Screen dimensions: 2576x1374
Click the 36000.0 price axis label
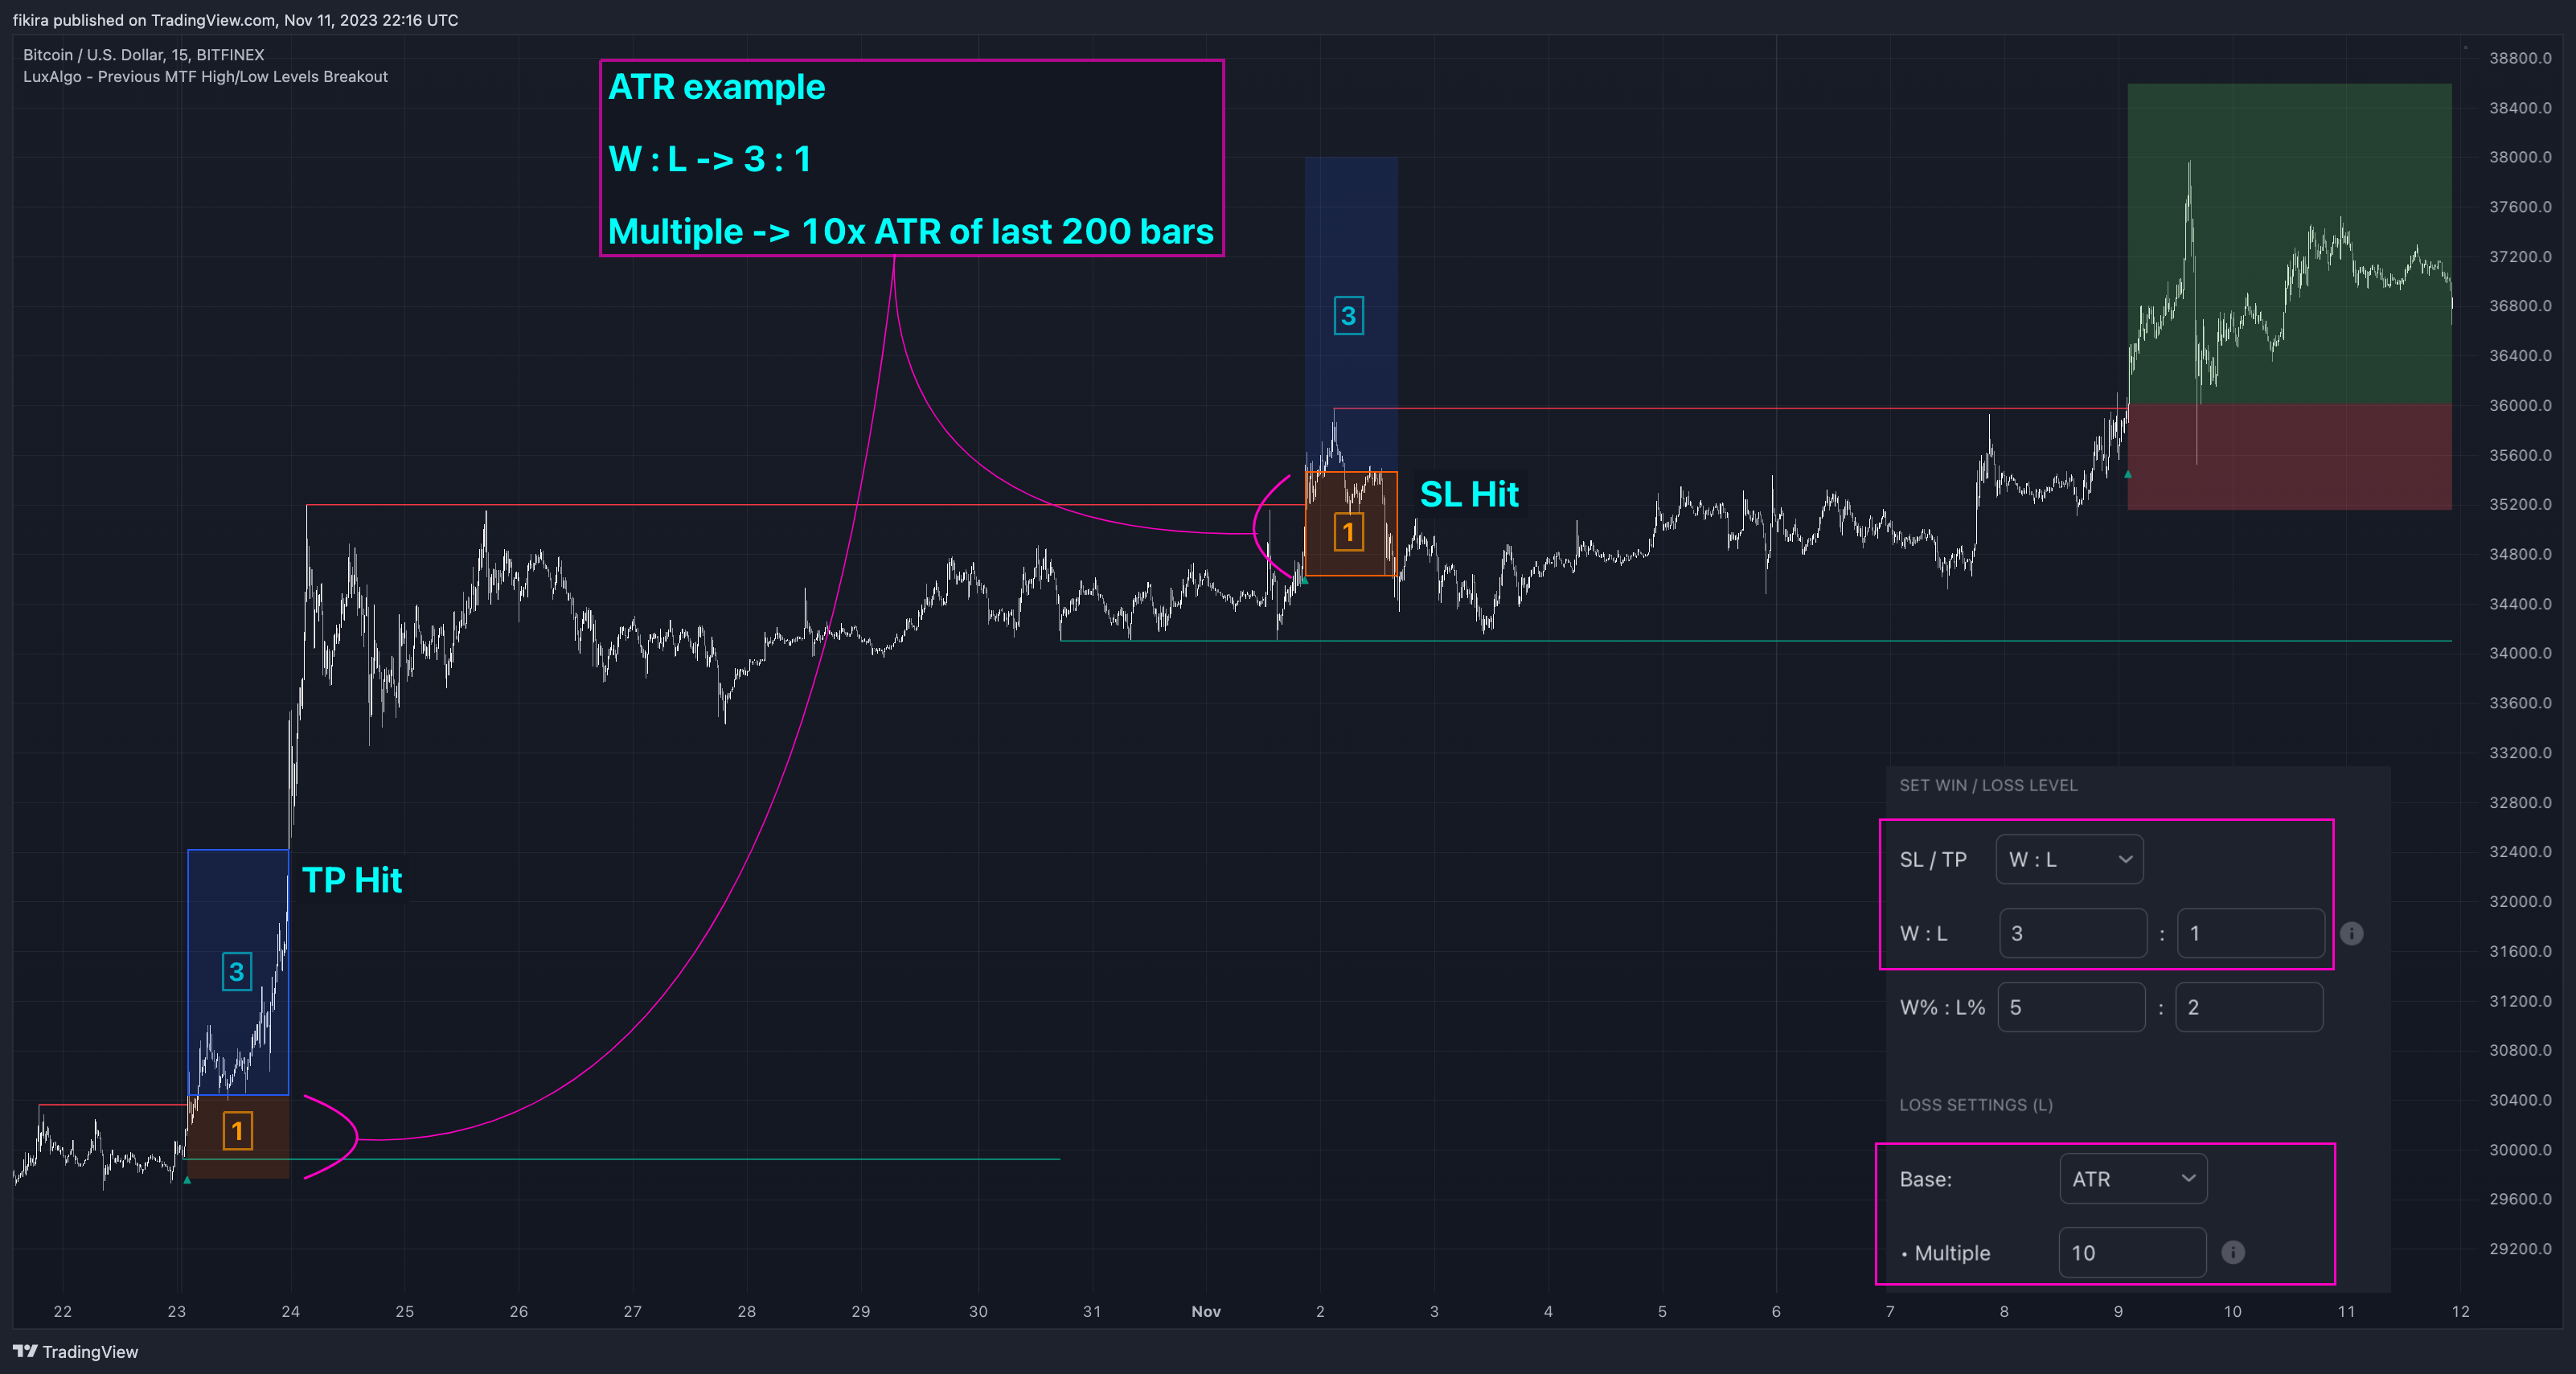click(2520, 405)
